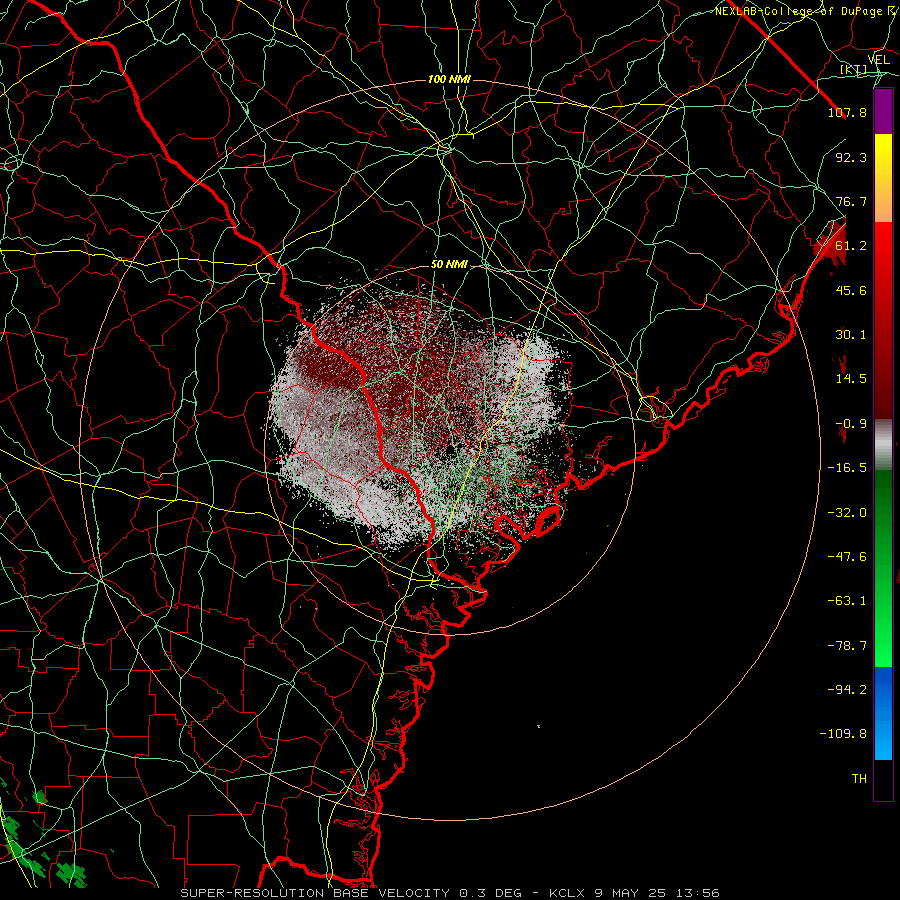
Task: Click the 76.7 velocity scale value
Action: click(851, 201)
